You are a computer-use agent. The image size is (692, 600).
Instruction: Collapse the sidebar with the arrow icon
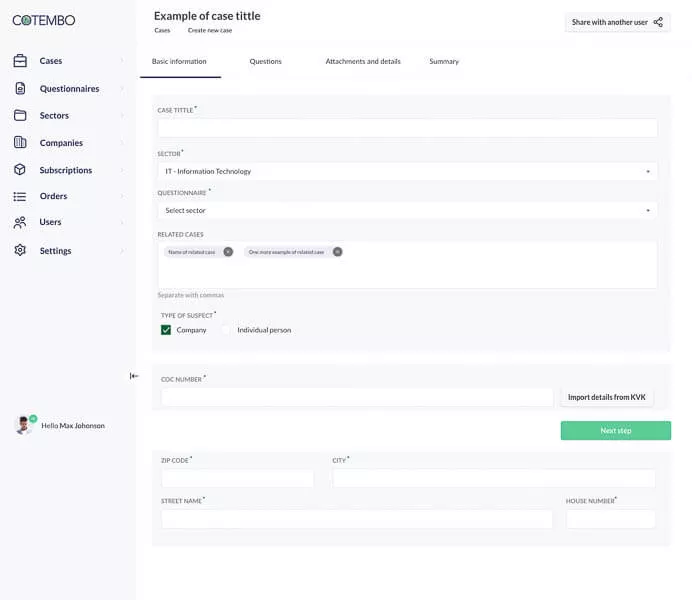pyautogui.click(x=134, y=376)
